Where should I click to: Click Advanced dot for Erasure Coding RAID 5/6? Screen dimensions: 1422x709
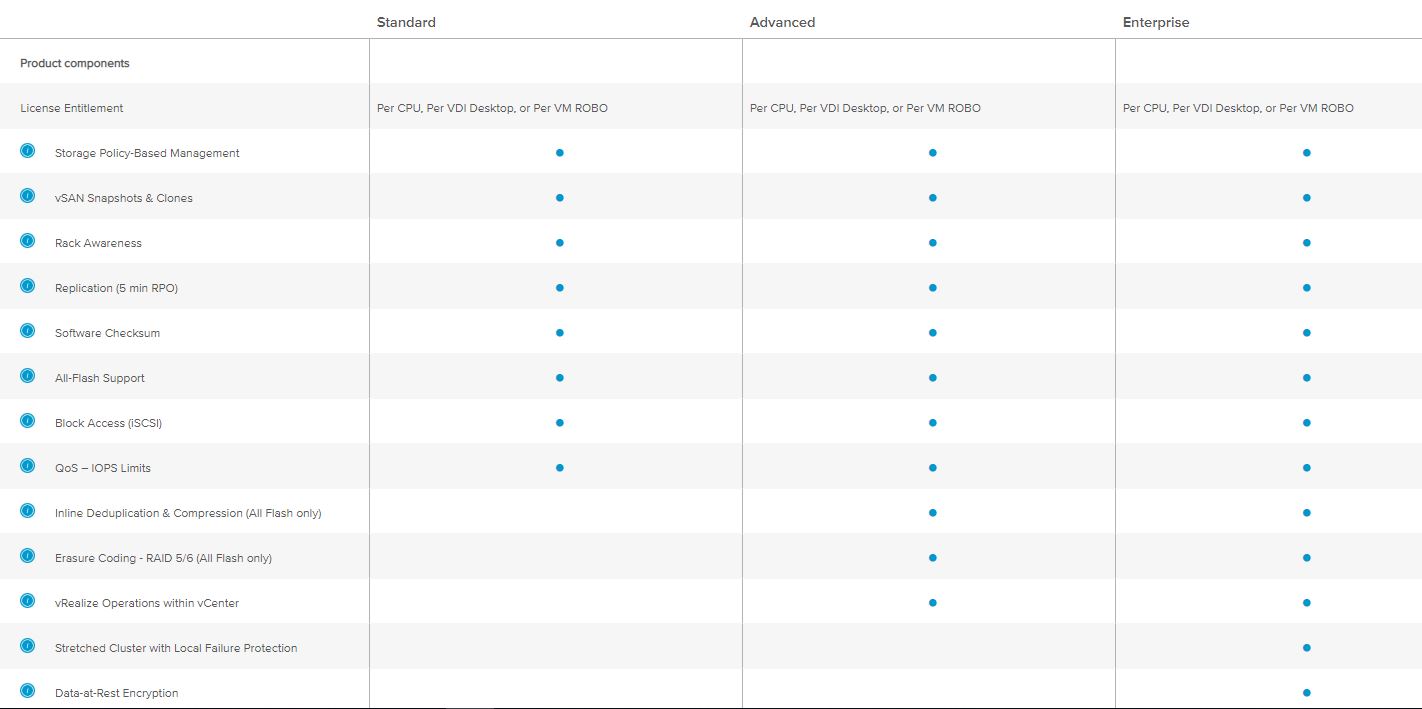(x=933, y=558)
